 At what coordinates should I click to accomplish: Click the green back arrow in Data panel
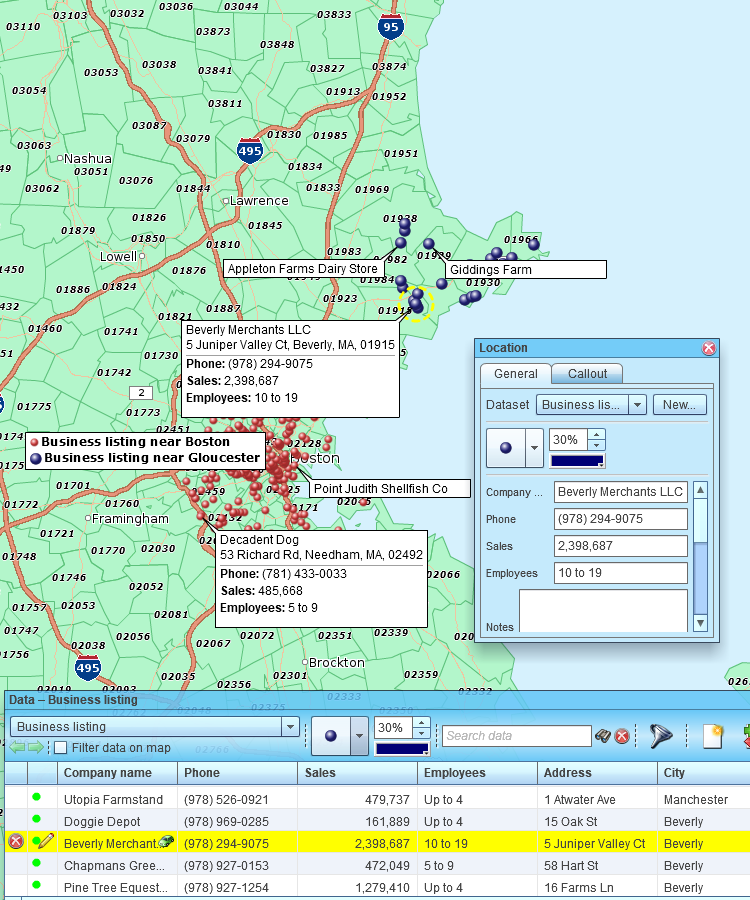click(x=18, y=748)
